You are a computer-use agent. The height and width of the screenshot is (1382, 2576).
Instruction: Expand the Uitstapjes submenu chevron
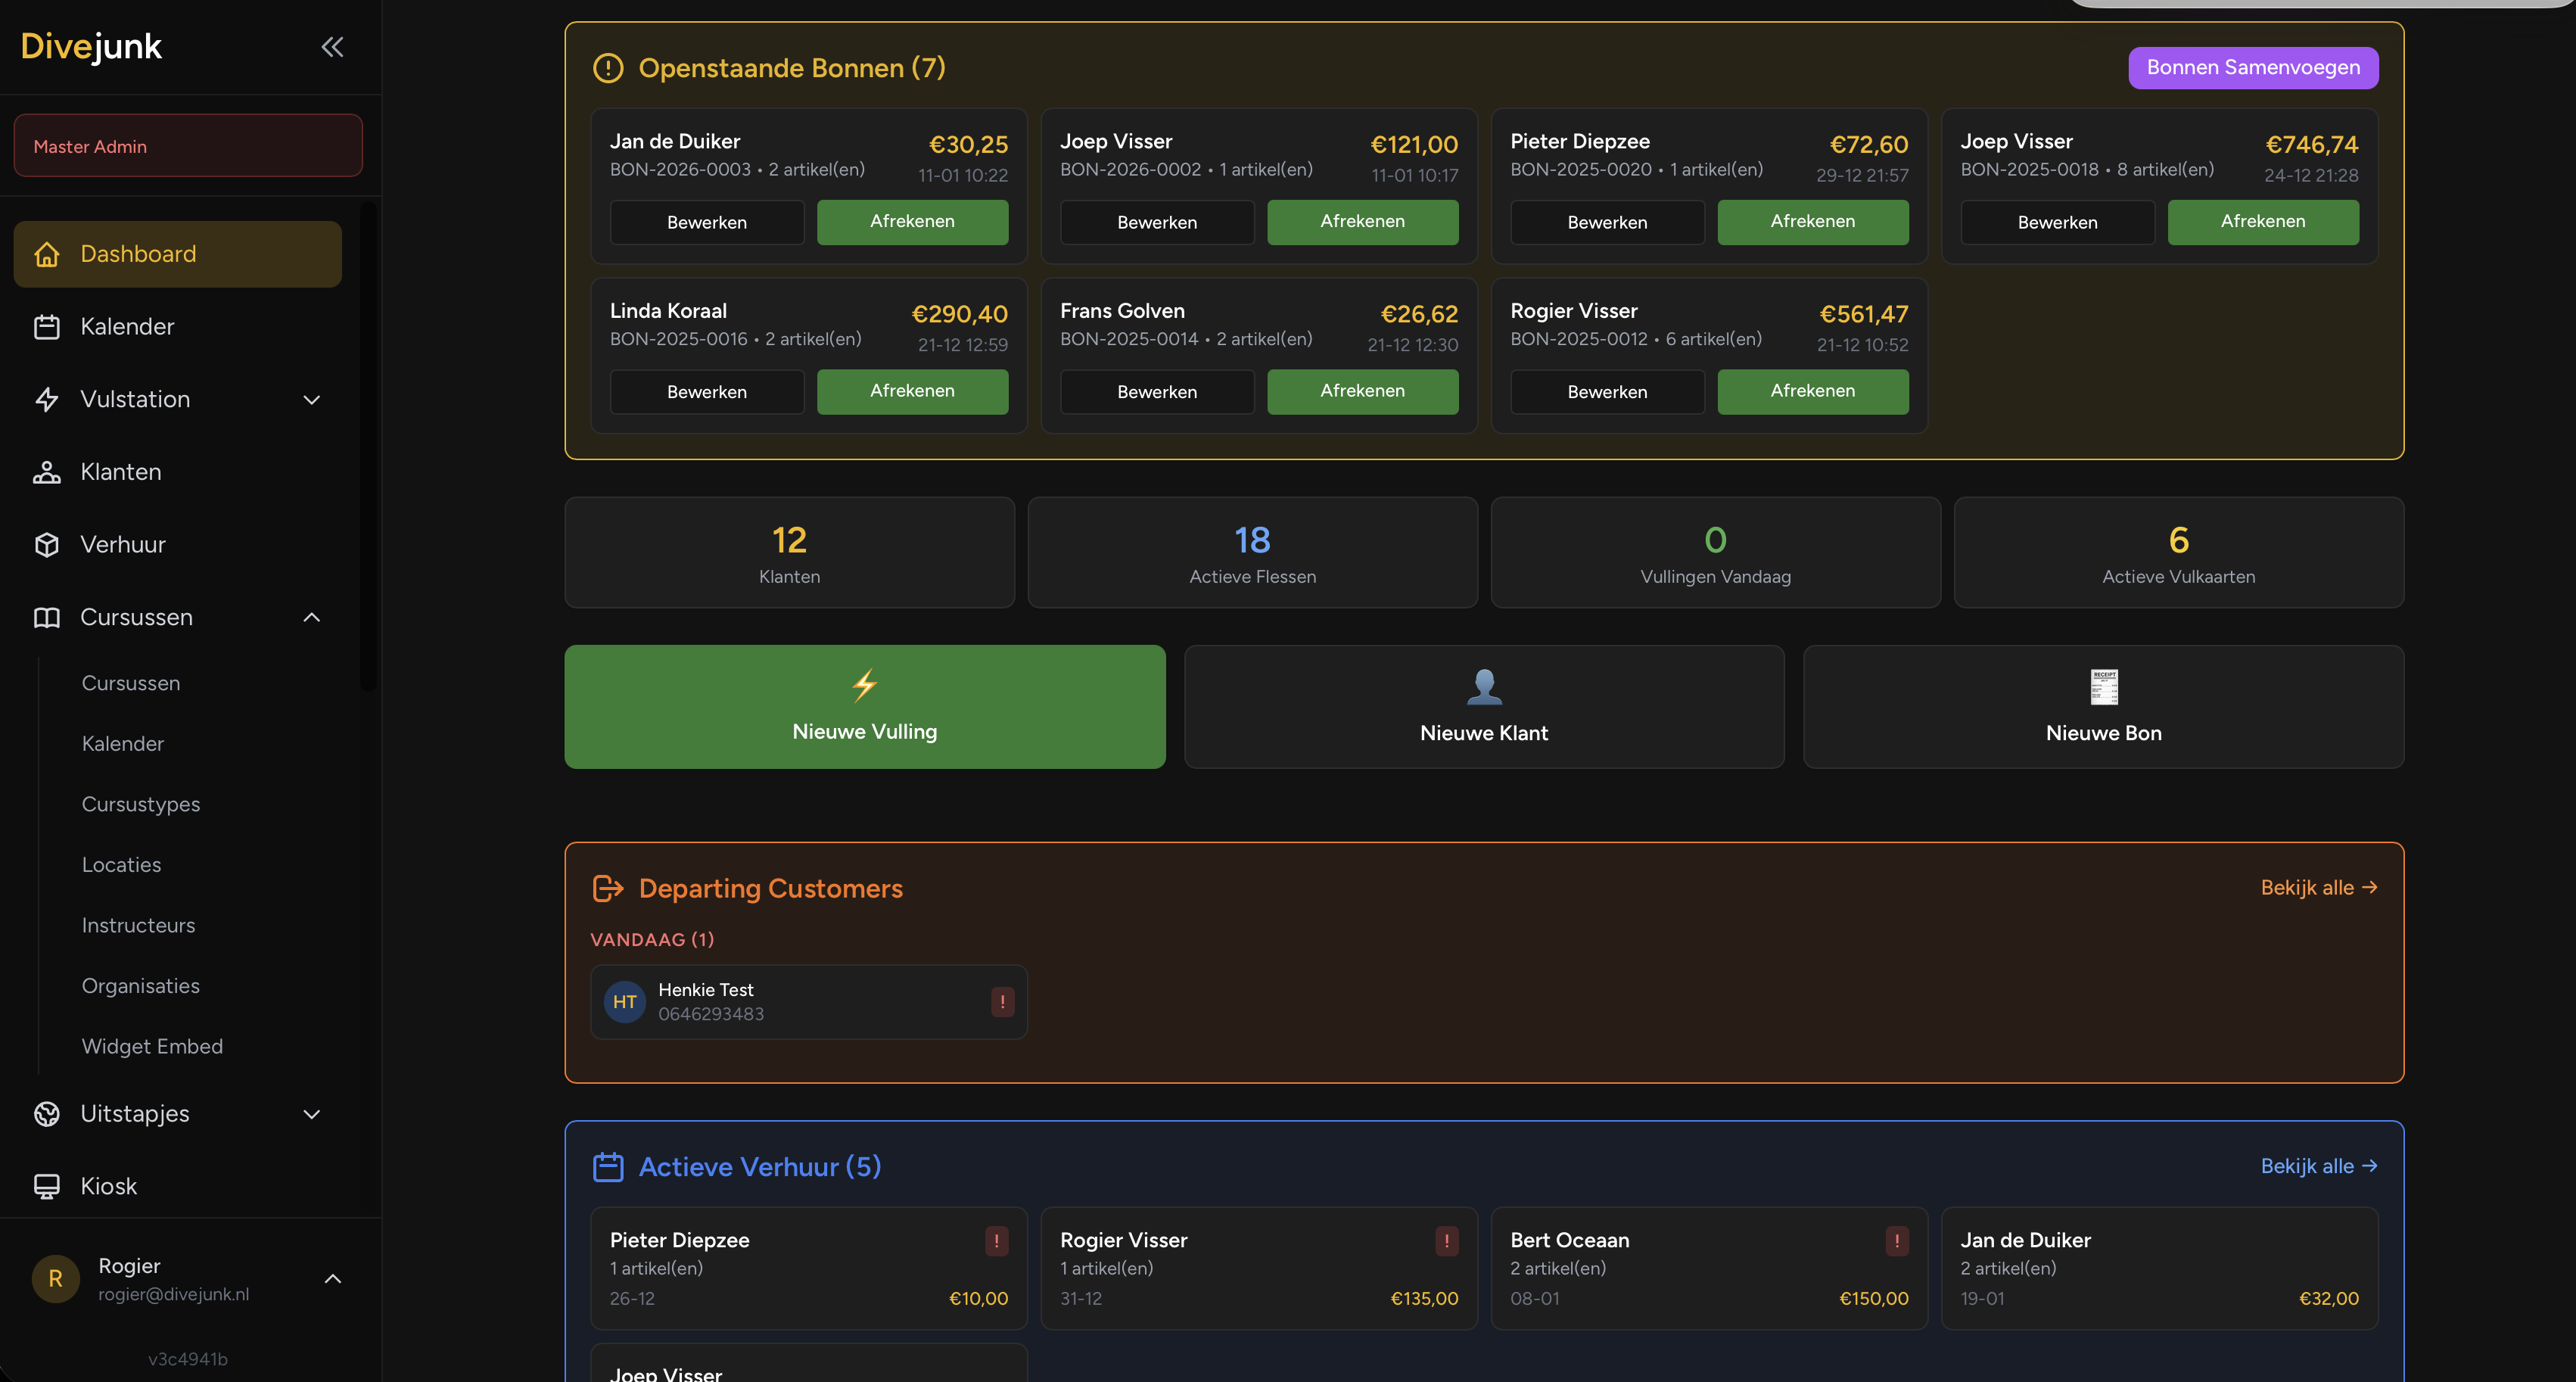coord(312,1114)
